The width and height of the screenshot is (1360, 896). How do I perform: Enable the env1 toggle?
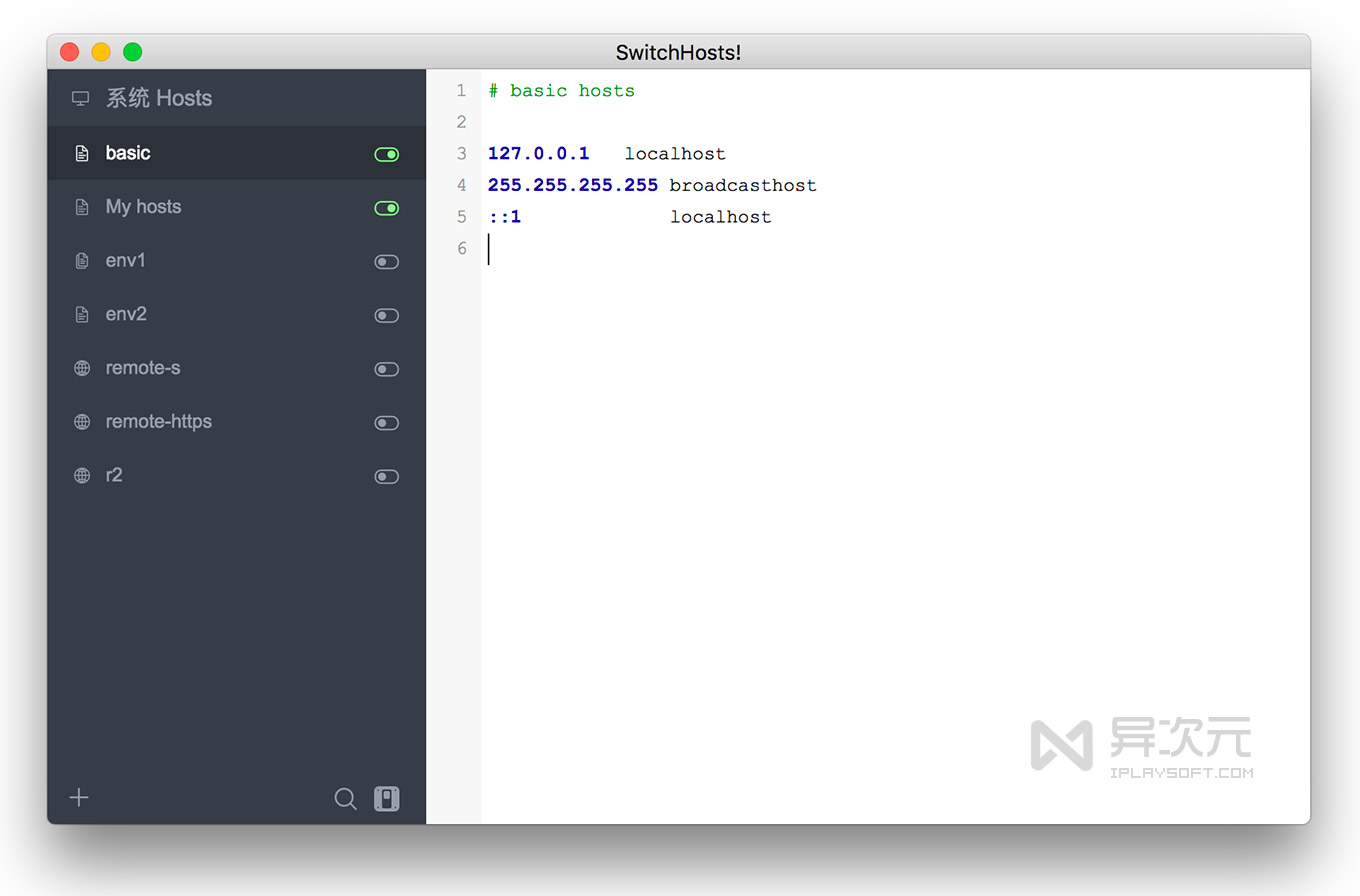coord(386,262)
